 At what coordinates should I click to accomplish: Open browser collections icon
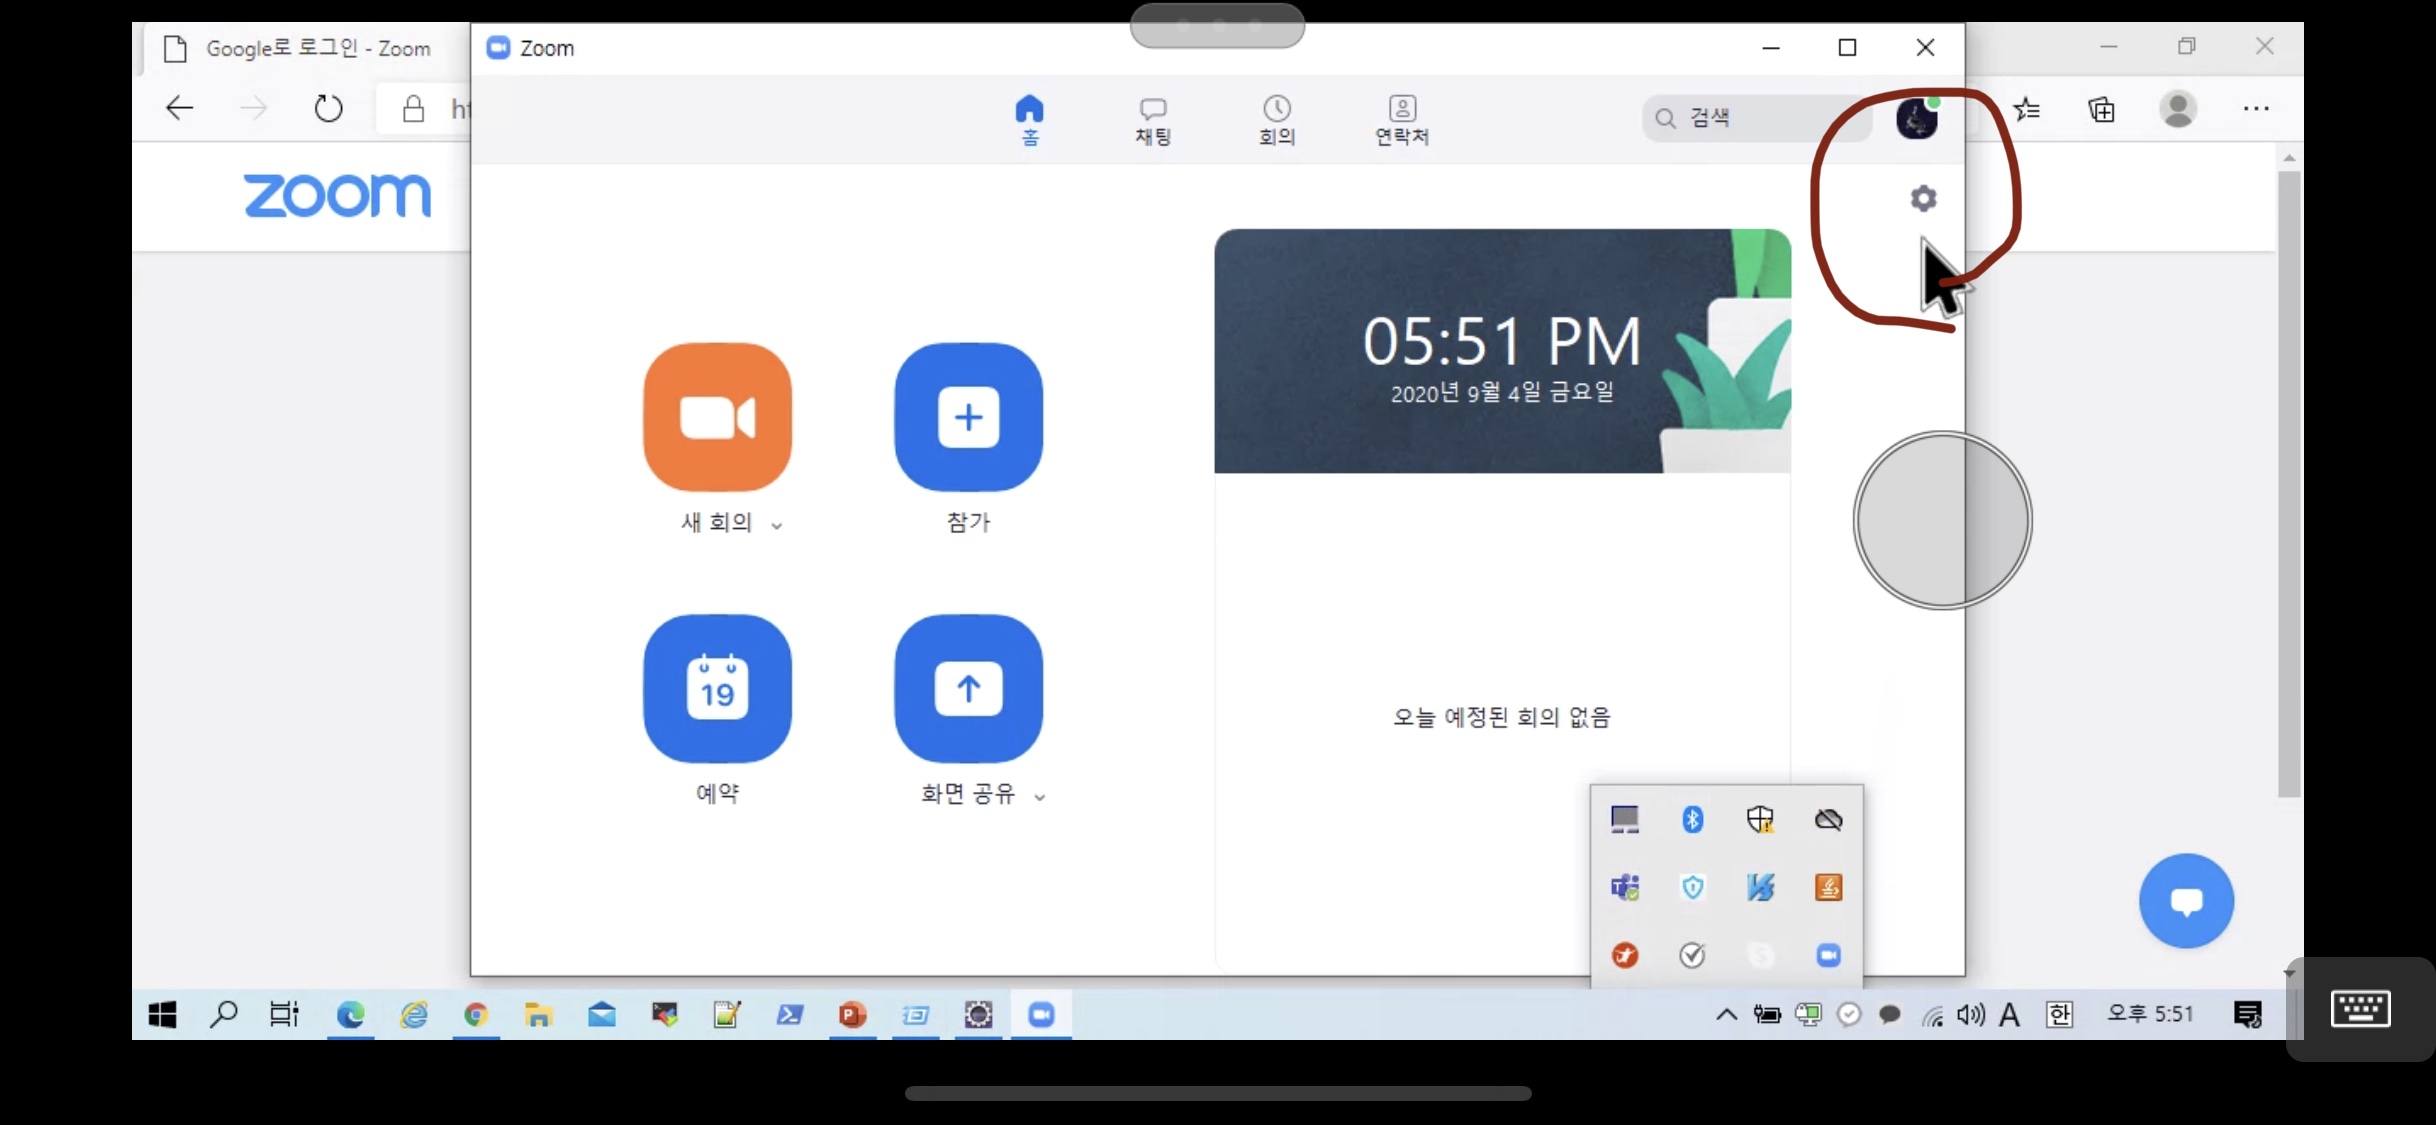[x=2102, y=108]
